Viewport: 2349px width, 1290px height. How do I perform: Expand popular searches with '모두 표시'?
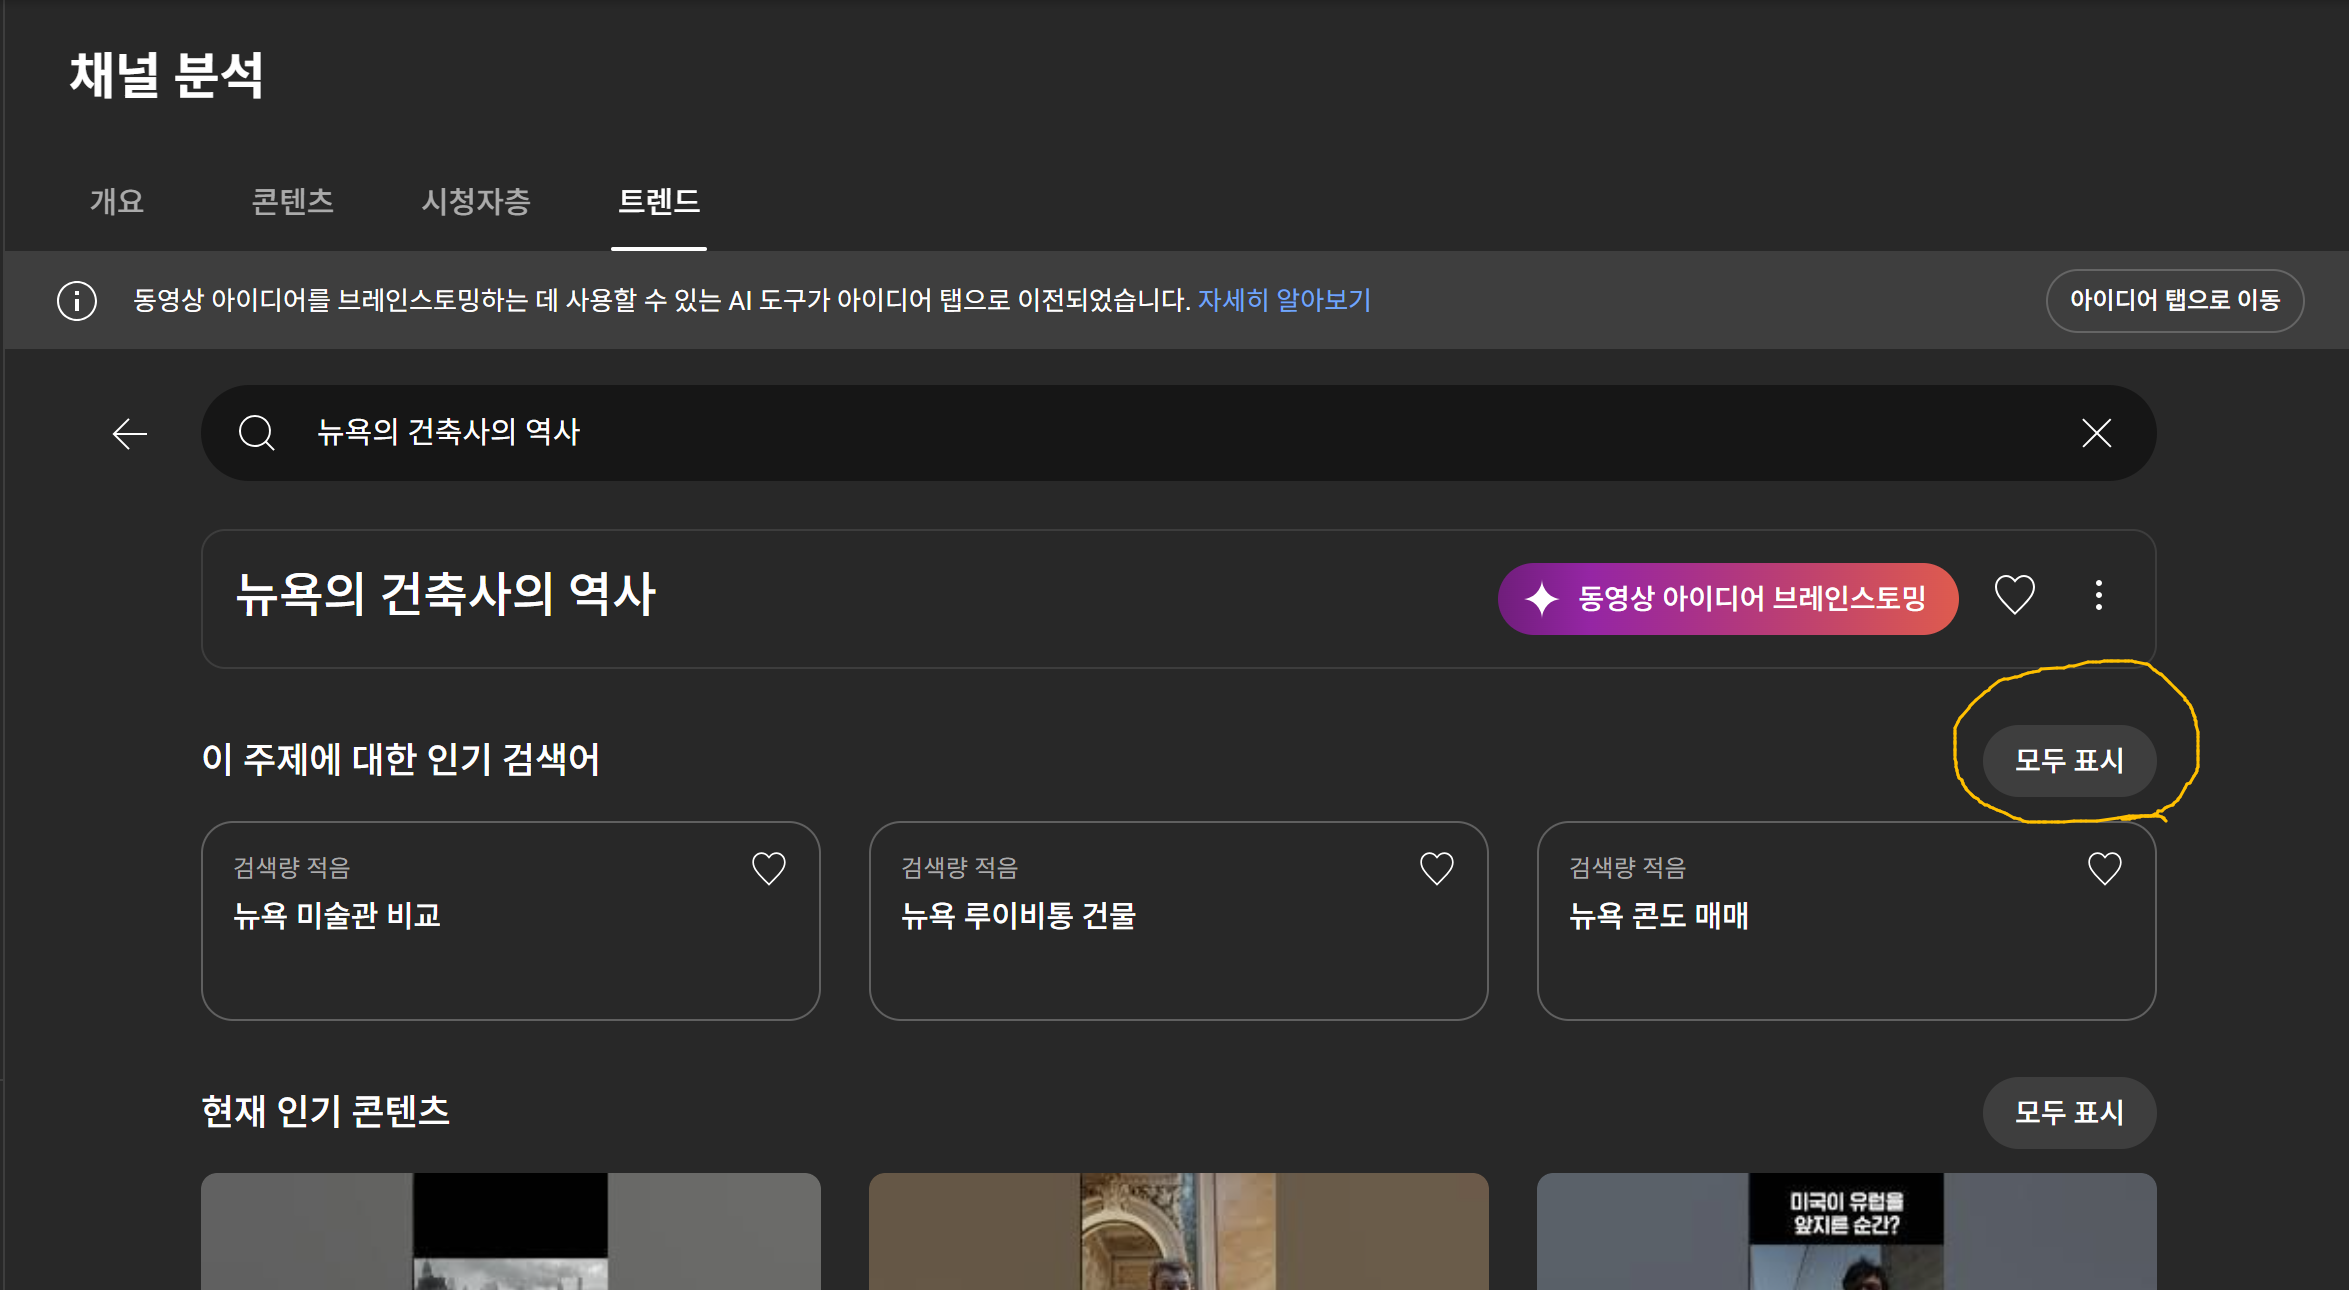2068,761
